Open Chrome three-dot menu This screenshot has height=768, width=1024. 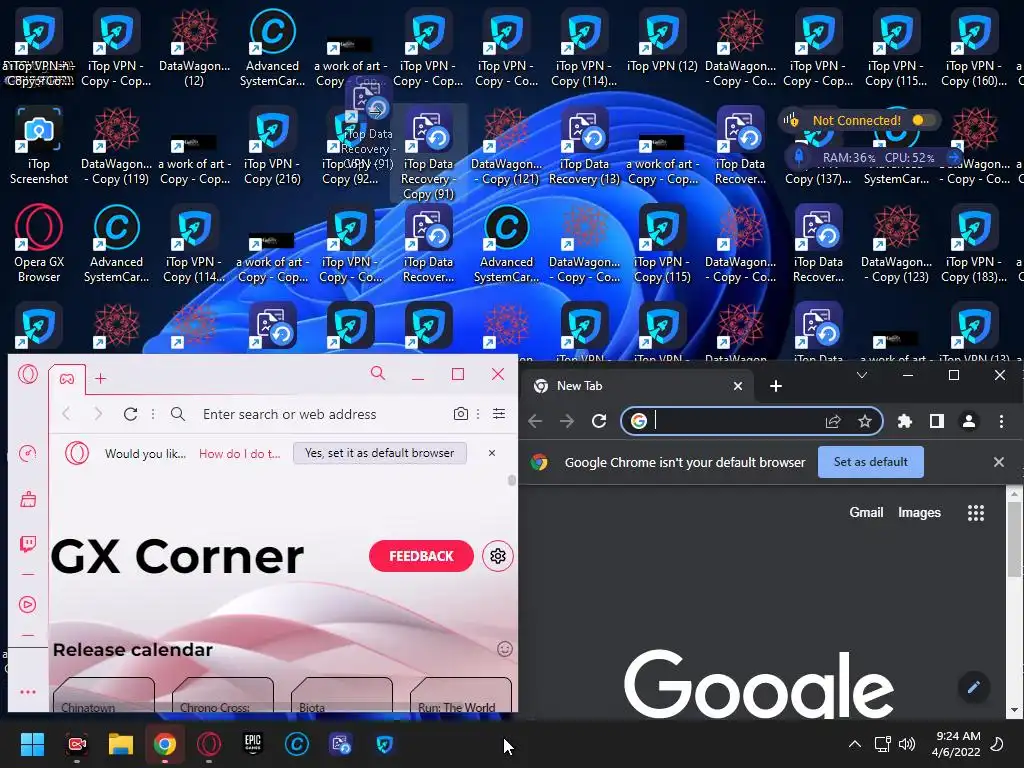[x=1001, y=421]
